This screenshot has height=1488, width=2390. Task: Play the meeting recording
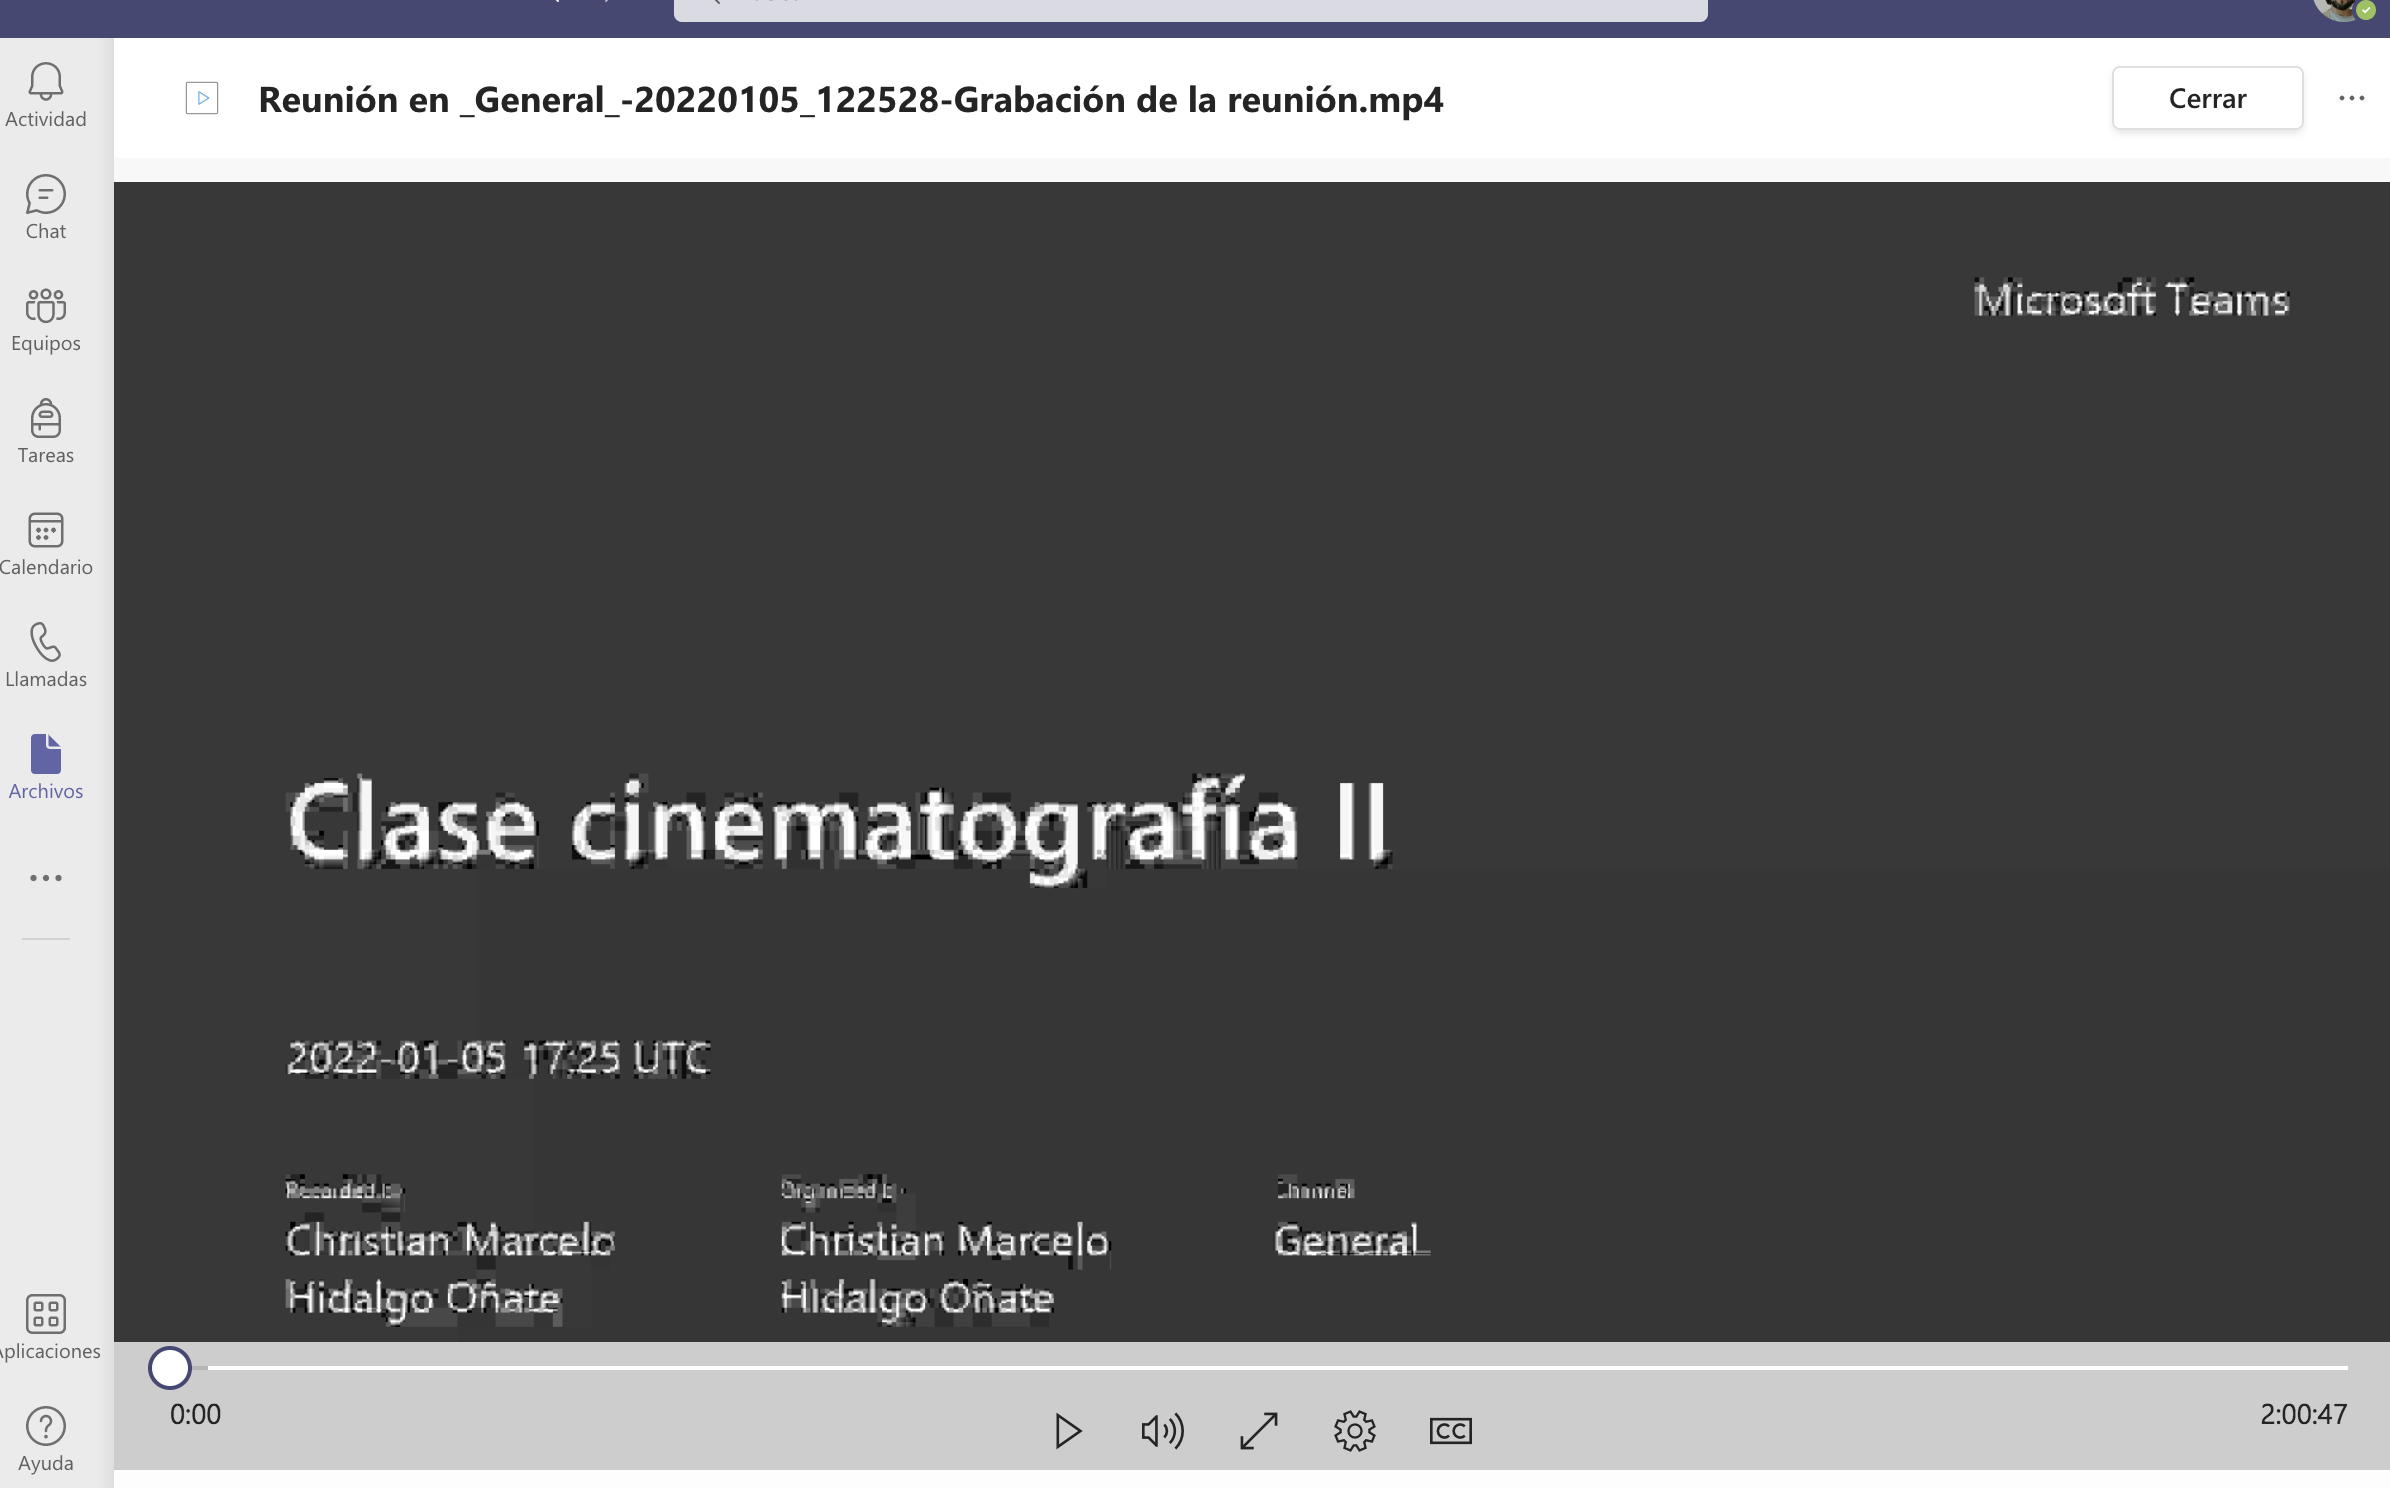[x=1067, y=1431]
